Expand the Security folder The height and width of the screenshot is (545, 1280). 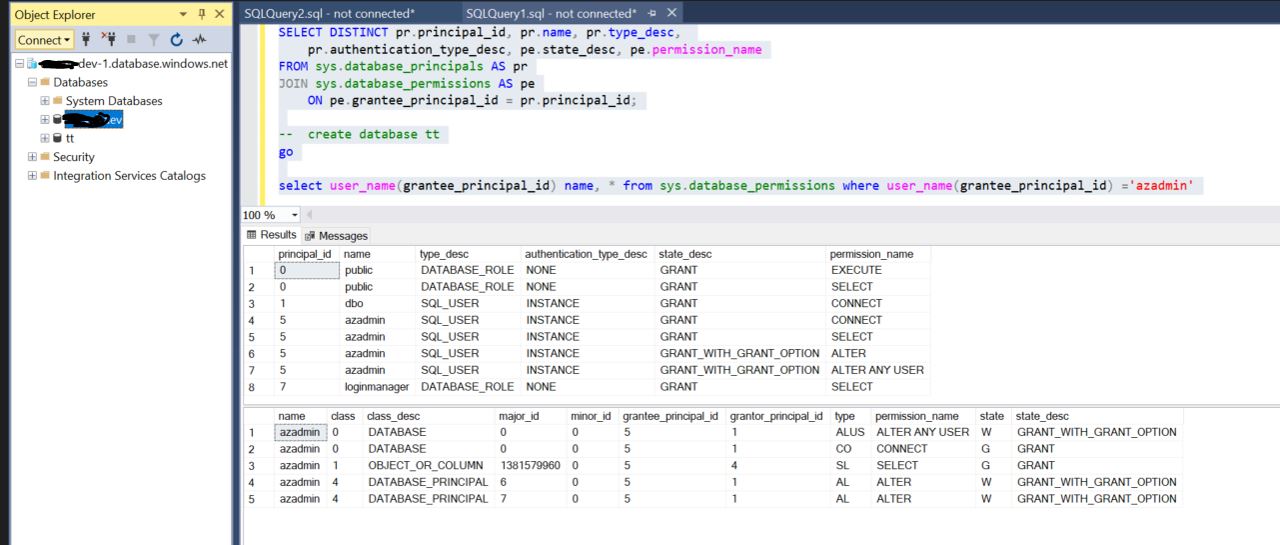coord(32,157)
